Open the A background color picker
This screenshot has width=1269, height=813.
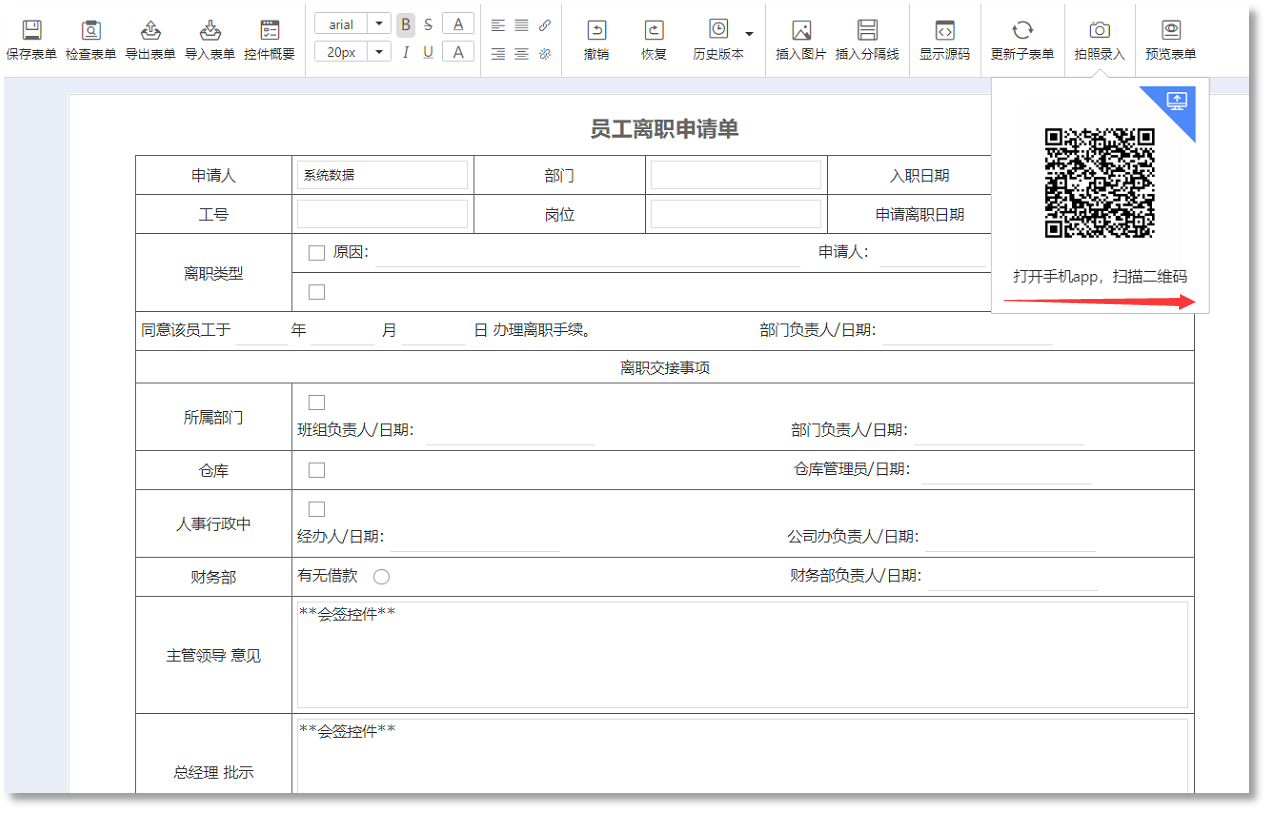(x=458, y=52)
